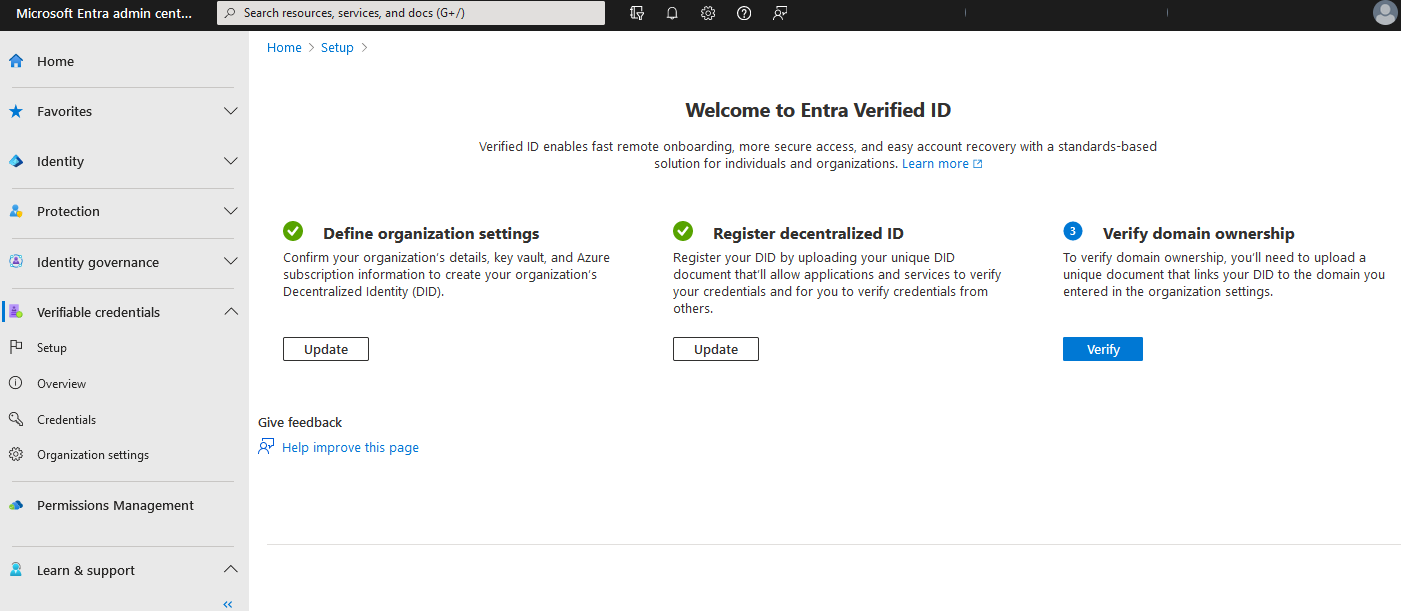The width and height of the screenshot is (1401, 611).
Task: Click the search resources field at the top
Action: (410, 13)
